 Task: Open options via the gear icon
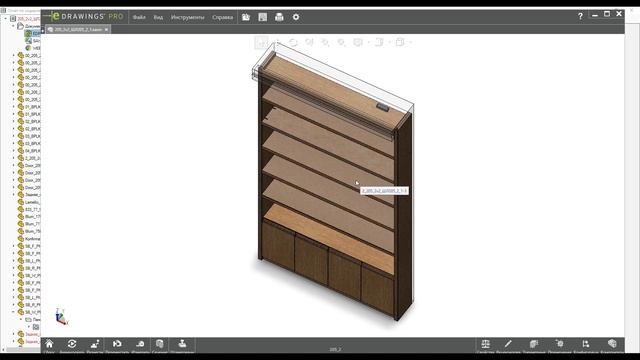pos(296,17)
